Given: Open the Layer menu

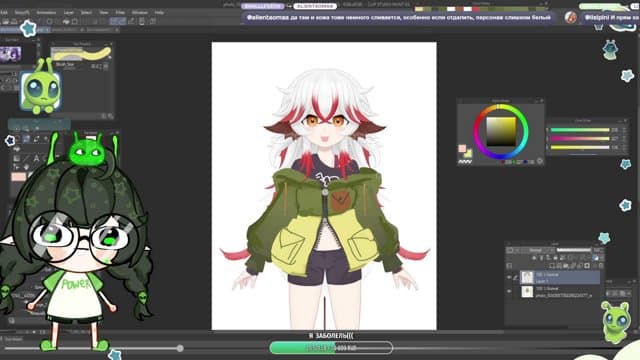Looking at the screenshot, I should [x=69, y=13].
